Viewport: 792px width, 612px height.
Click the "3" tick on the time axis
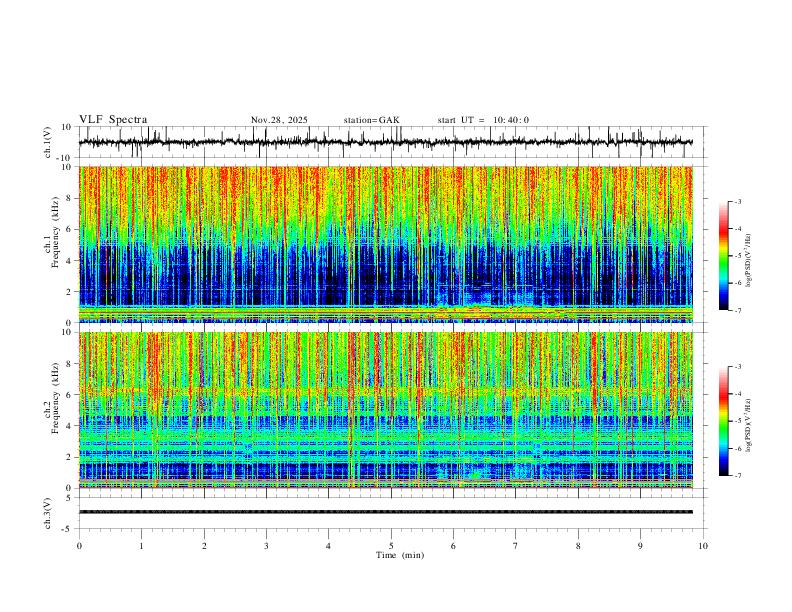[x=266, y=546]
